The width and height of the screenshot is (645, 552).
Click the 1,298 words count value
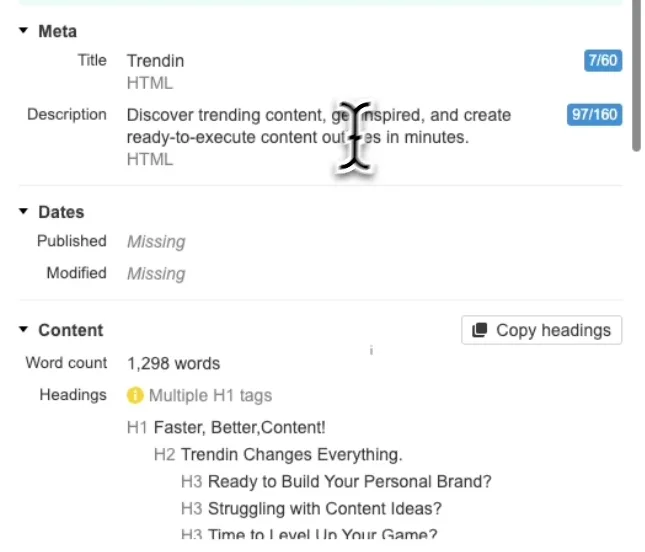click(173, 364)
